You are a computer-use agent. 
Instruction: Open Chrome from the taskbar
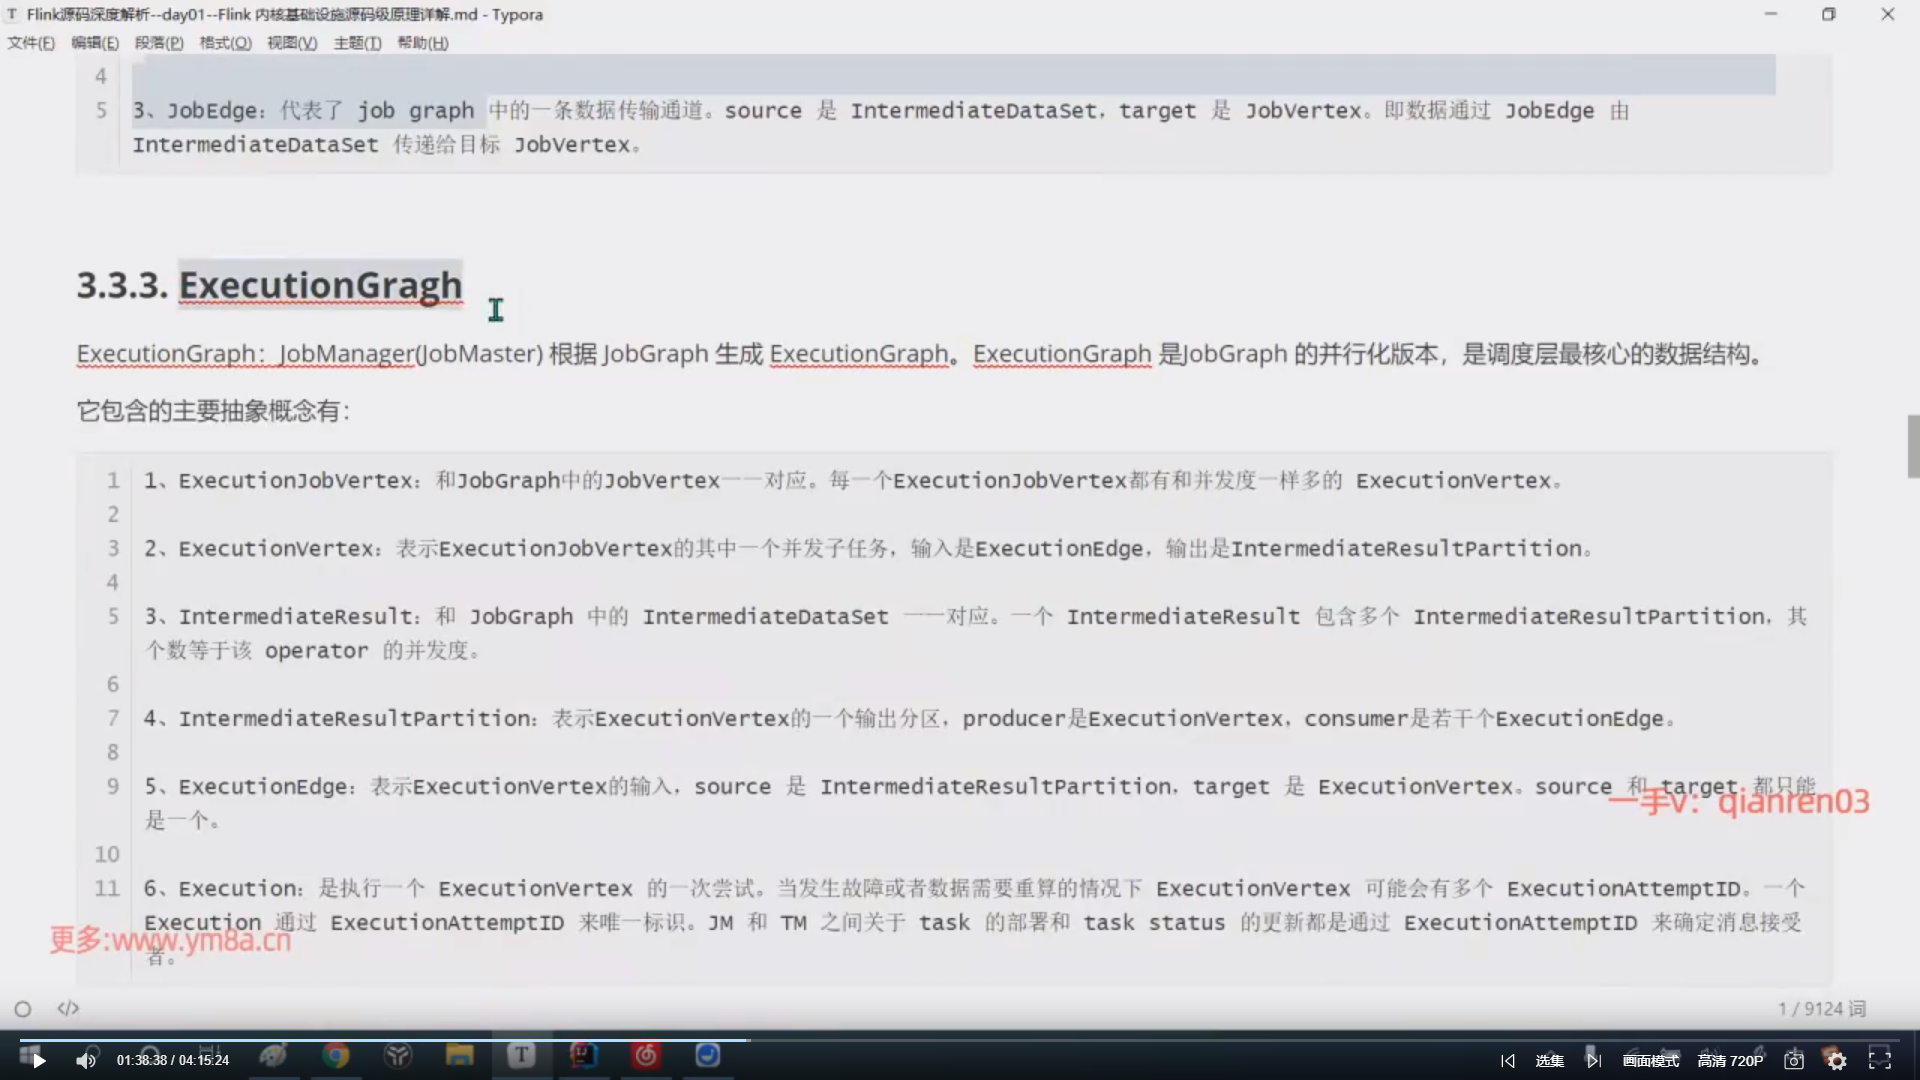[336, 1056]
